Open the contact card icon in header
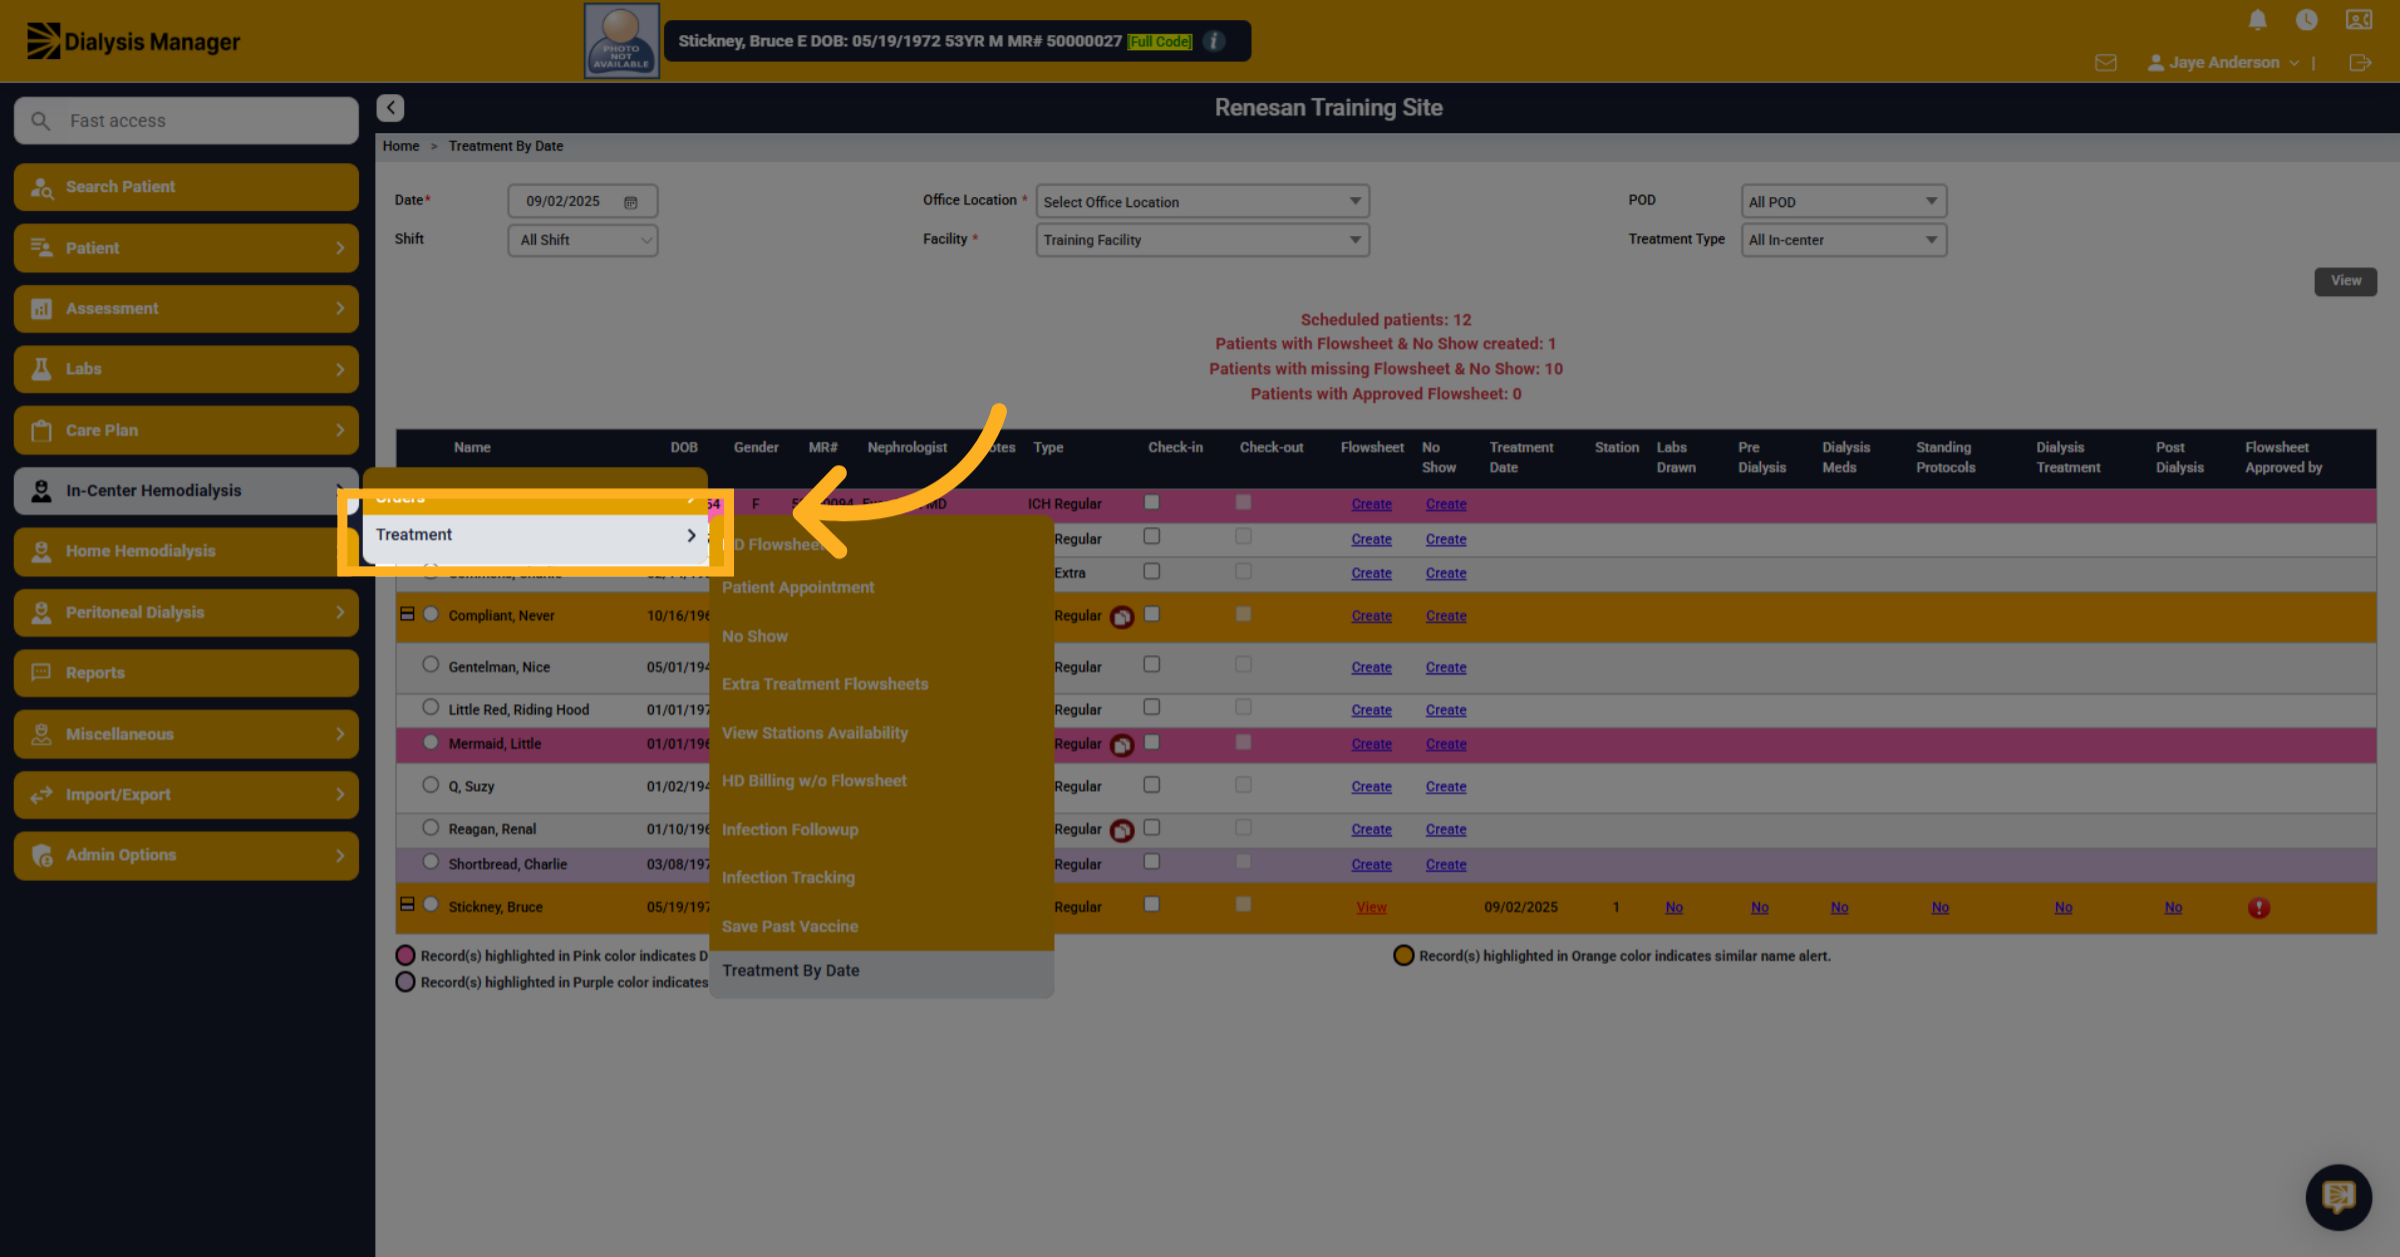Viewport: 2400px width, 1257px height. tap(2359, 20)
